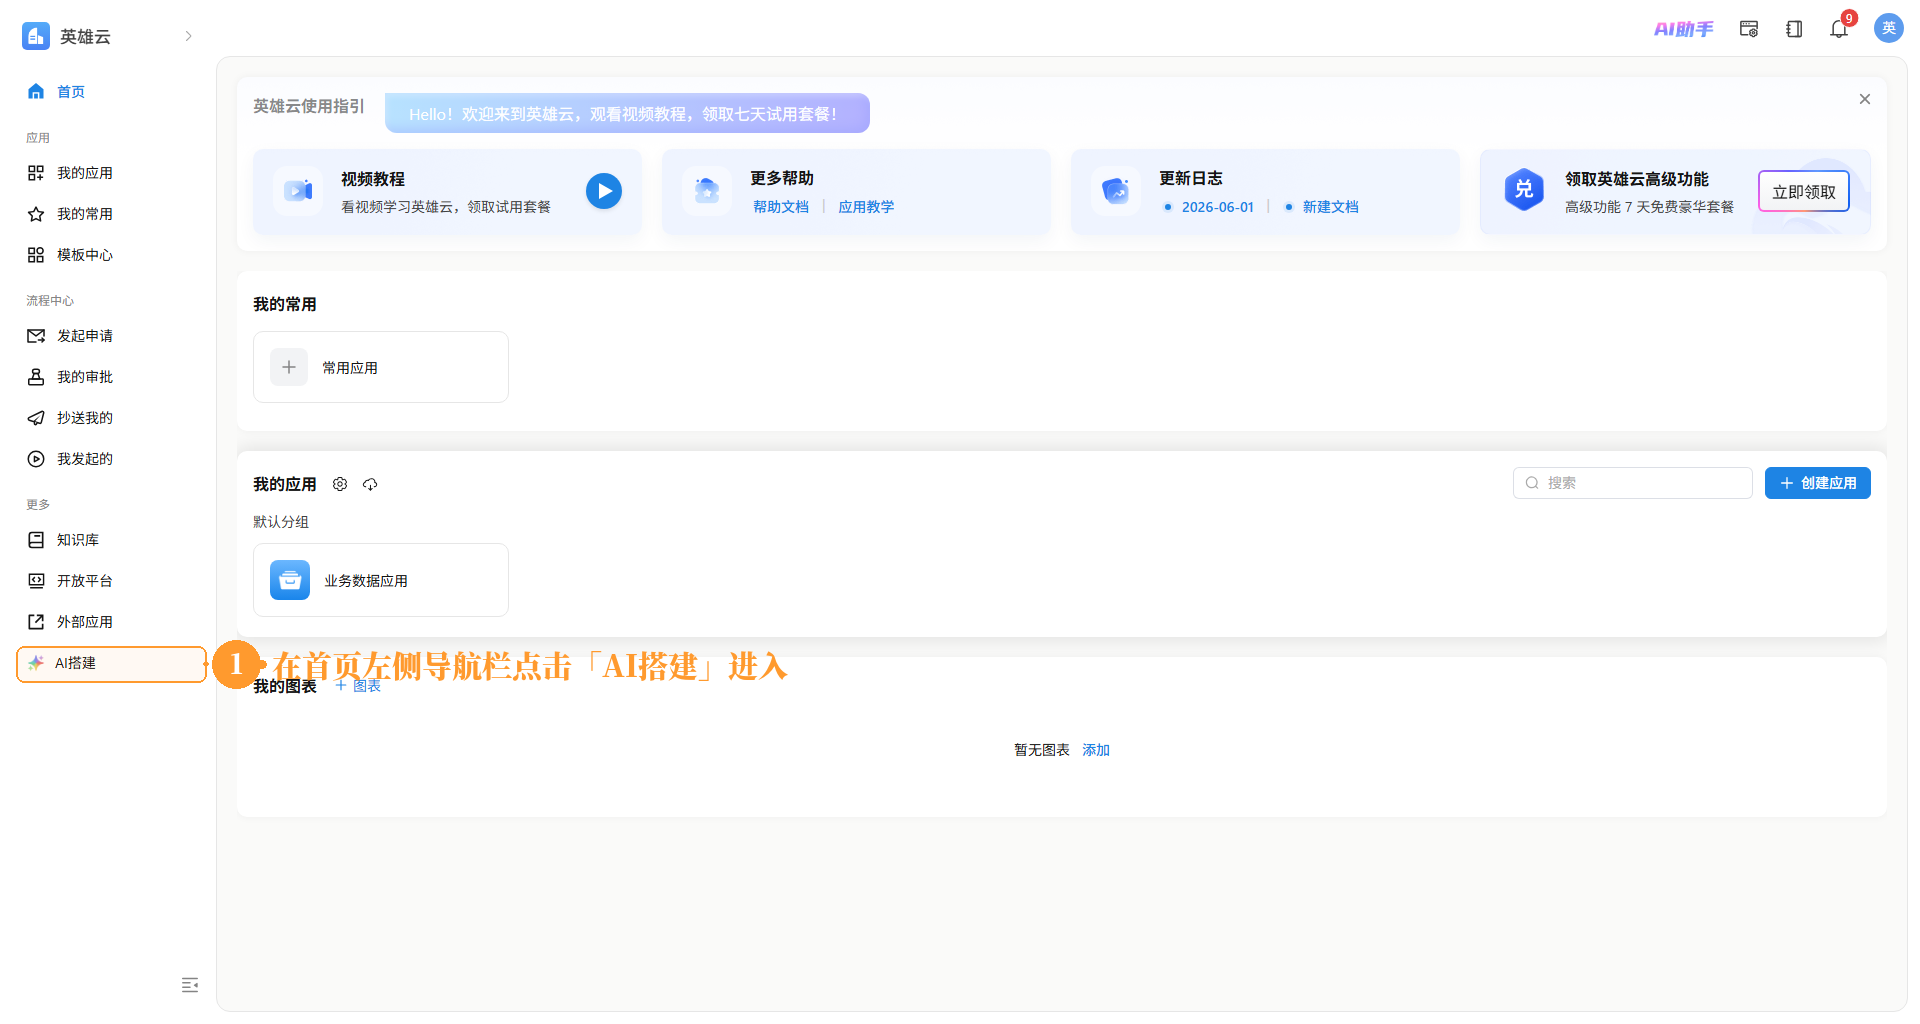Click the 领取英雄云高级功能 title
Screen dimensions: 1920x1024
(x=1637, y=179)
